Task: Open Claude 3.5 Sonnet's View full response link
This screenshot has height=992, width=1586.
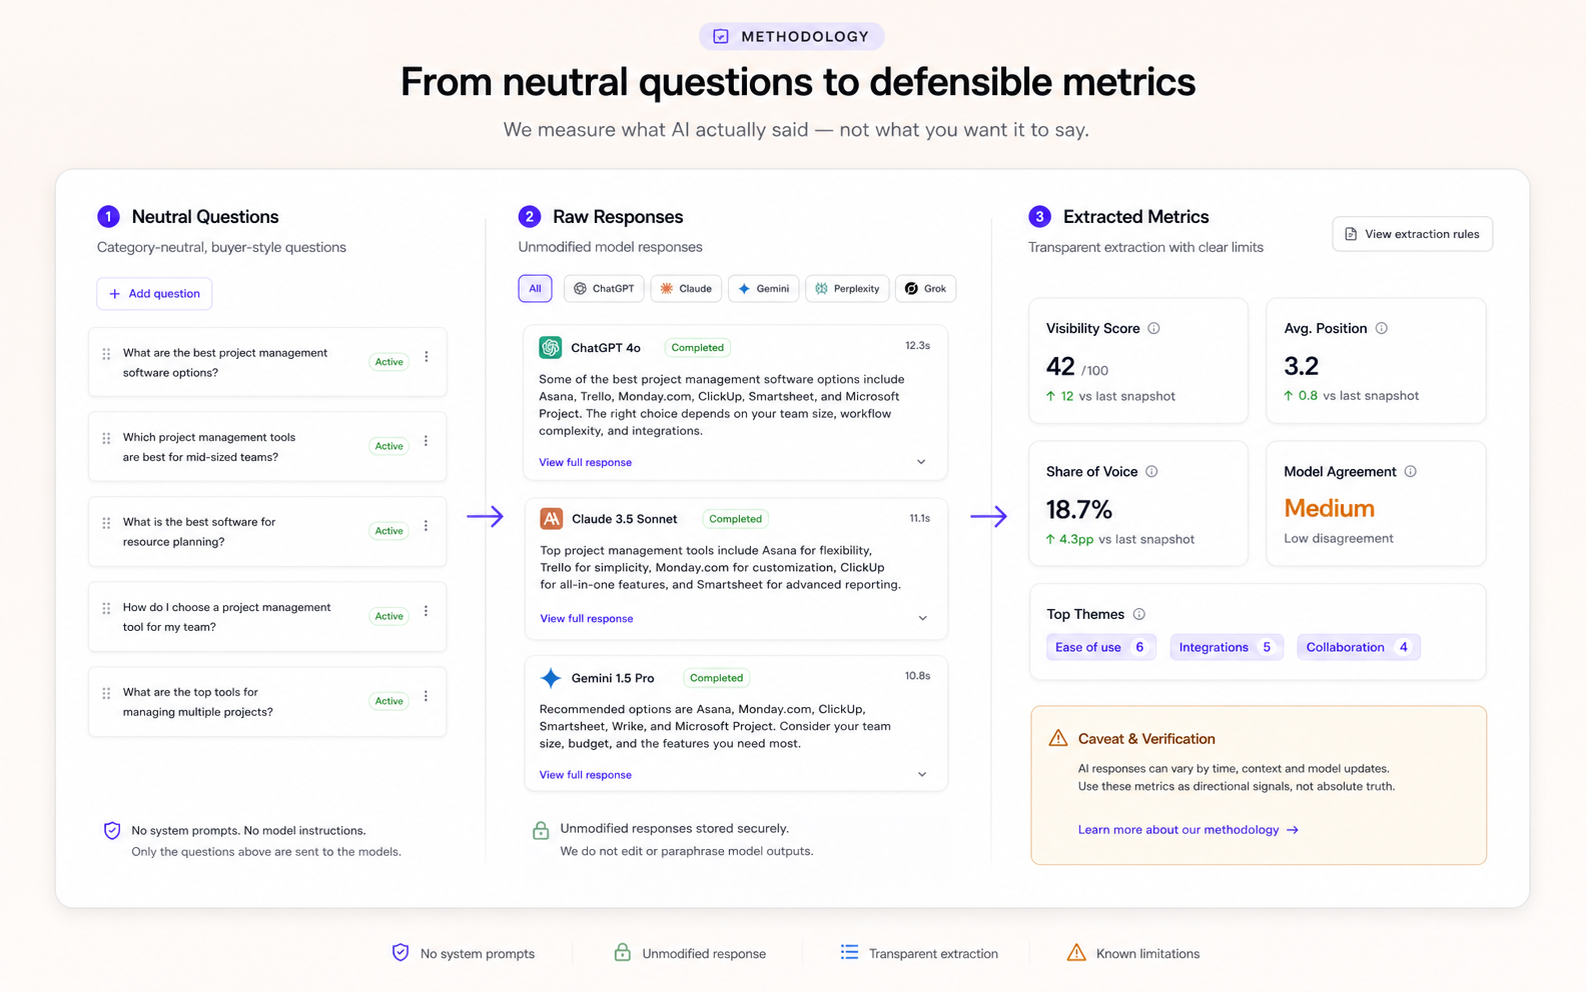Action: click(586, 618)
